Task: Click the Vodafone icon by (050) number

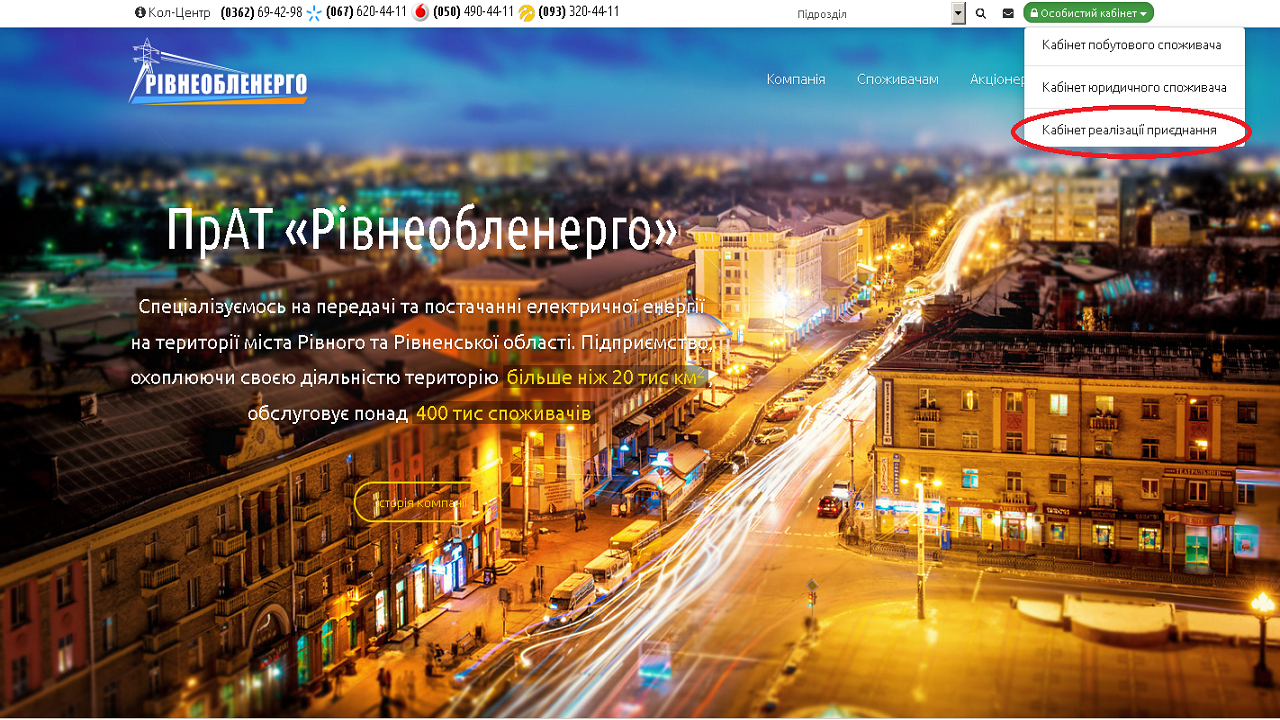Action: click(x=421, y=13)
